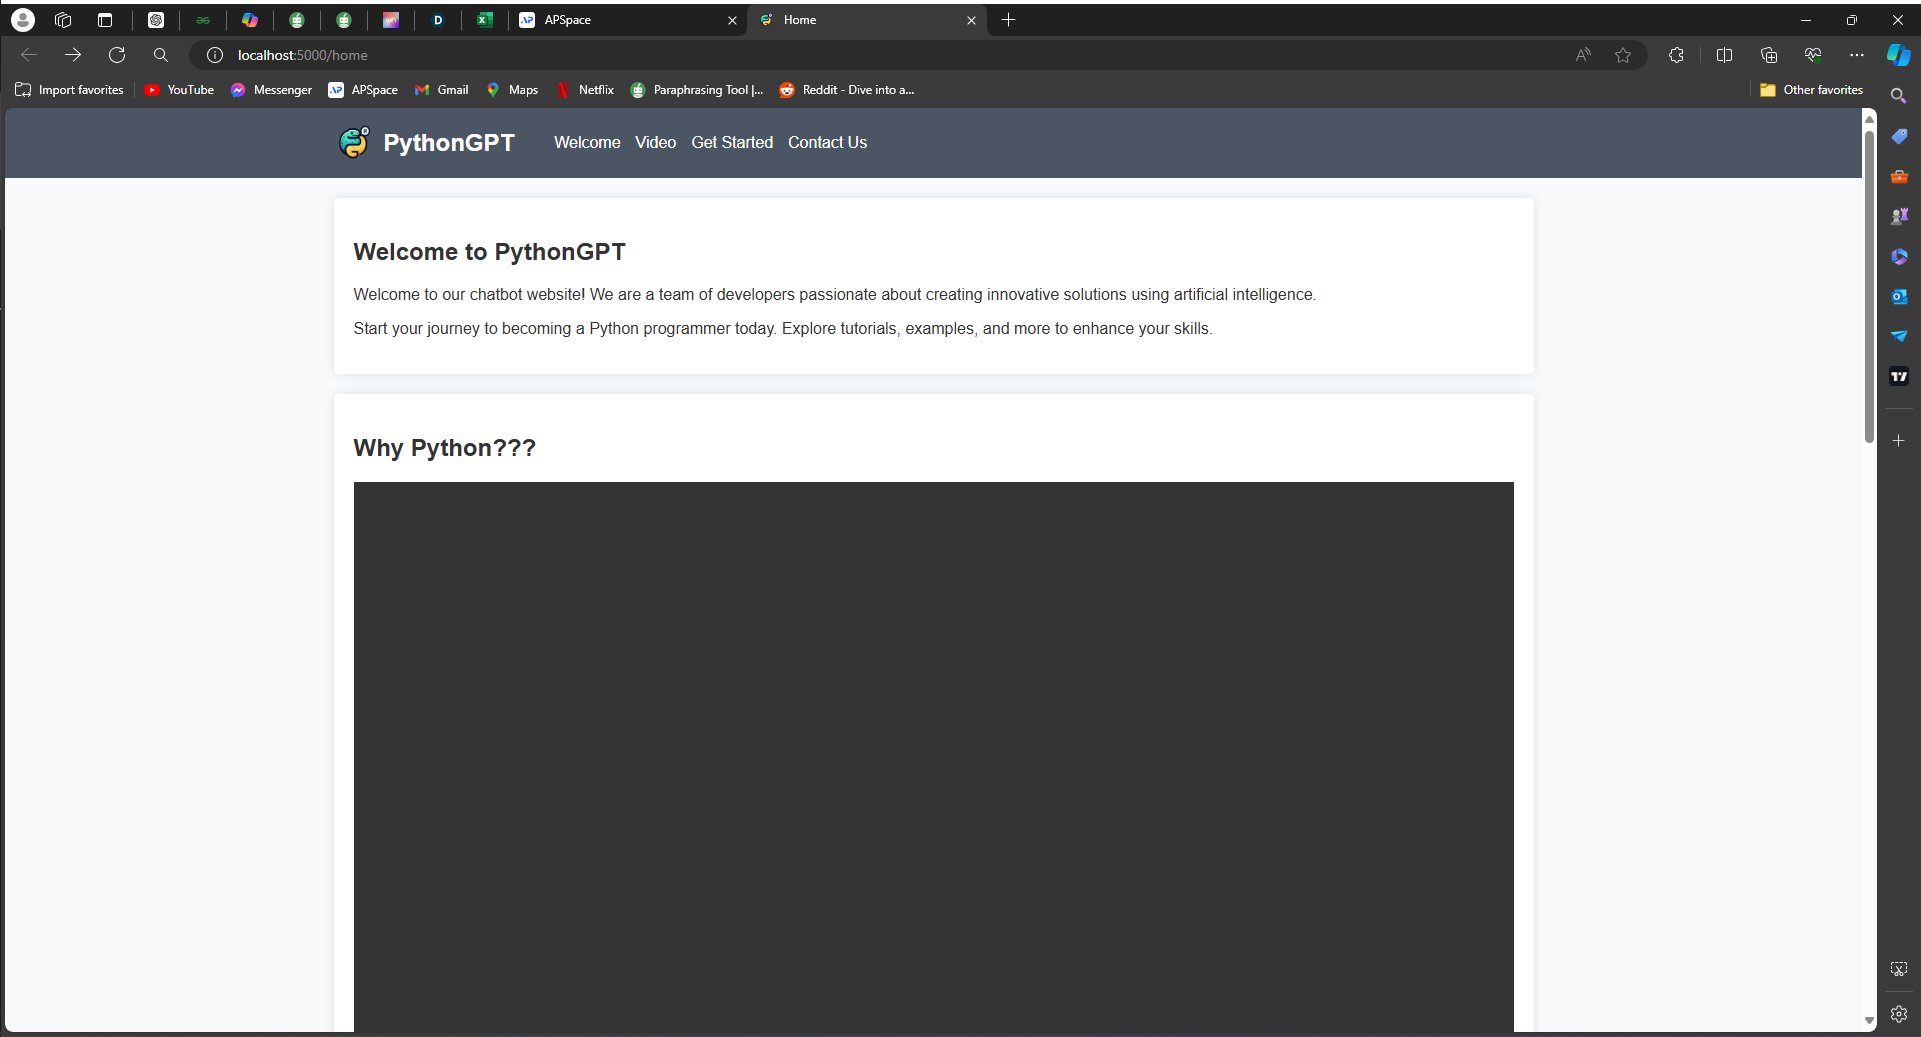The image size is (1921, 1037).
Task: Open sidebar Shopping tag icon
Action: click(x=1899, y=136)
